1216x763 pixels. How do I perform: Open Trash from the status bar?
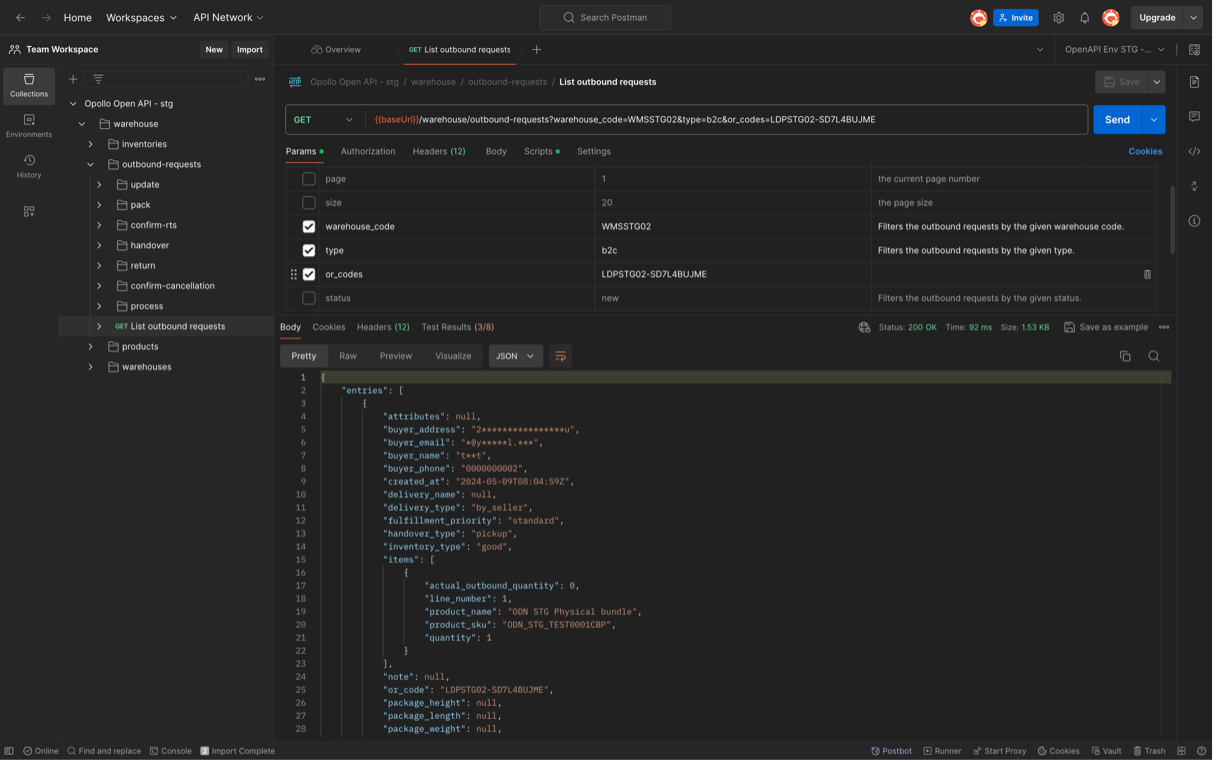1154,753
